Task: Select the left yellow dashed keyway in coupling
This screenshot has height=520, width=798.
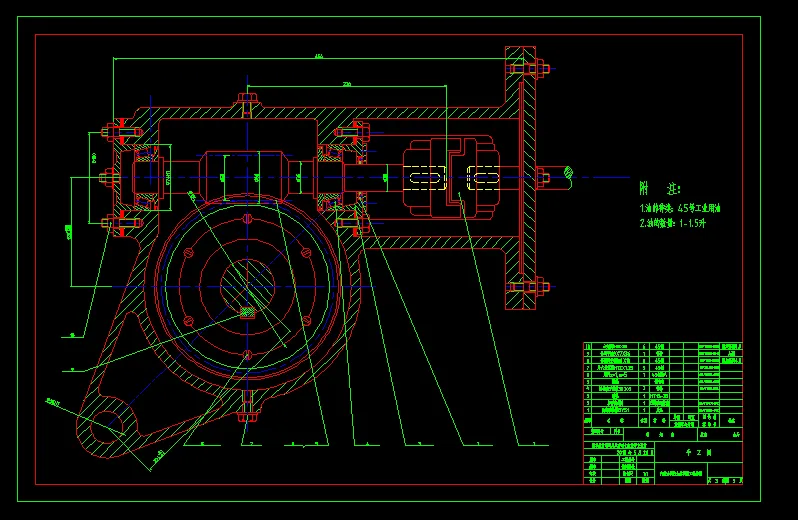Action: [x=425, y=178]
